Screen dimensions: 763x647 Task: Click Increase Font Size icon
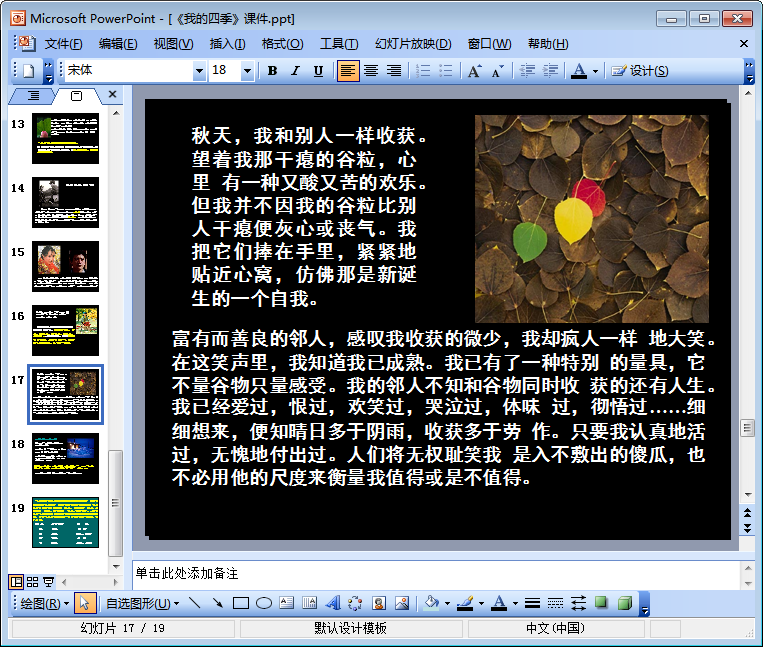click(x=474, y=71)
